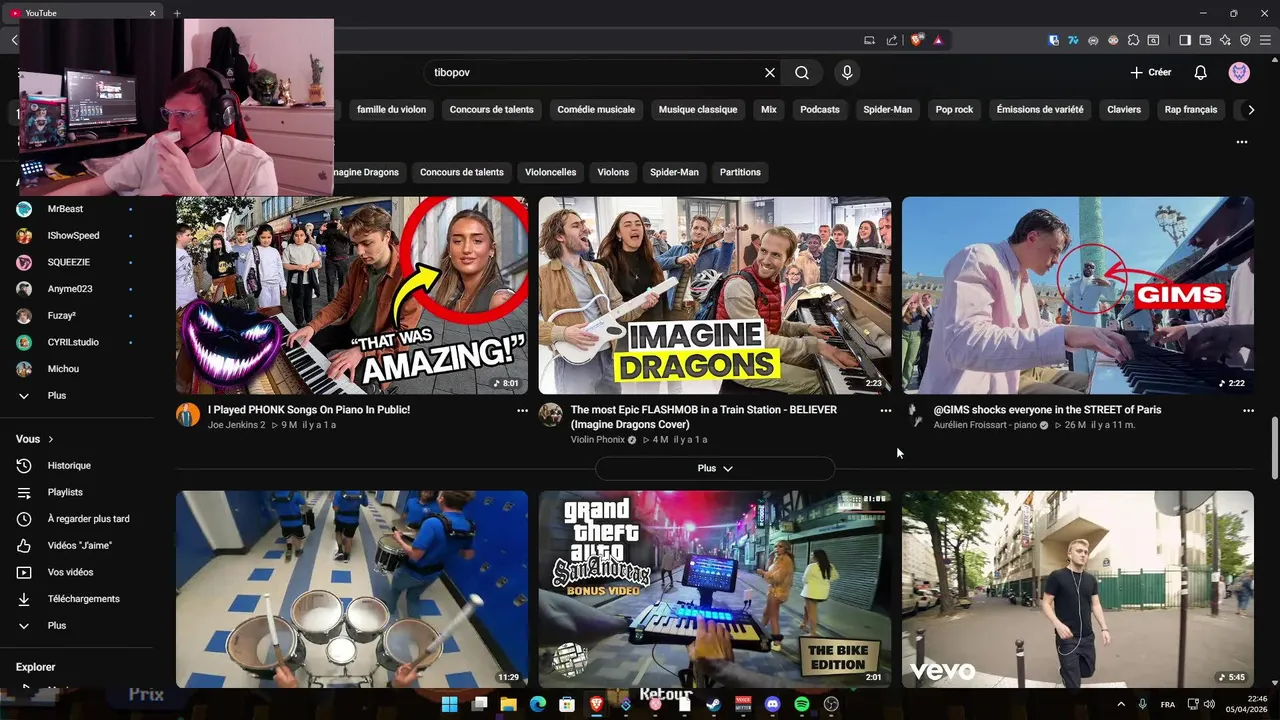Screen dimensions: 1280x720
Task: Open Discord from the taskbar
Action: pos(772,704)
